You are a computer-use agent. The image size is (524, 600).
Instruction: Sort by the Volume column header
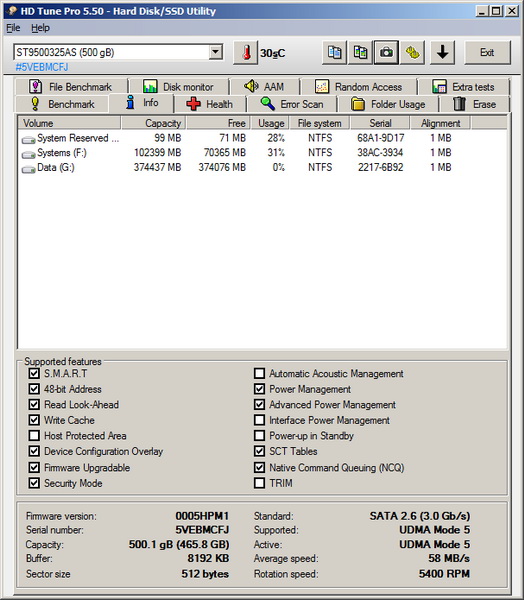[x=69, y=123]
